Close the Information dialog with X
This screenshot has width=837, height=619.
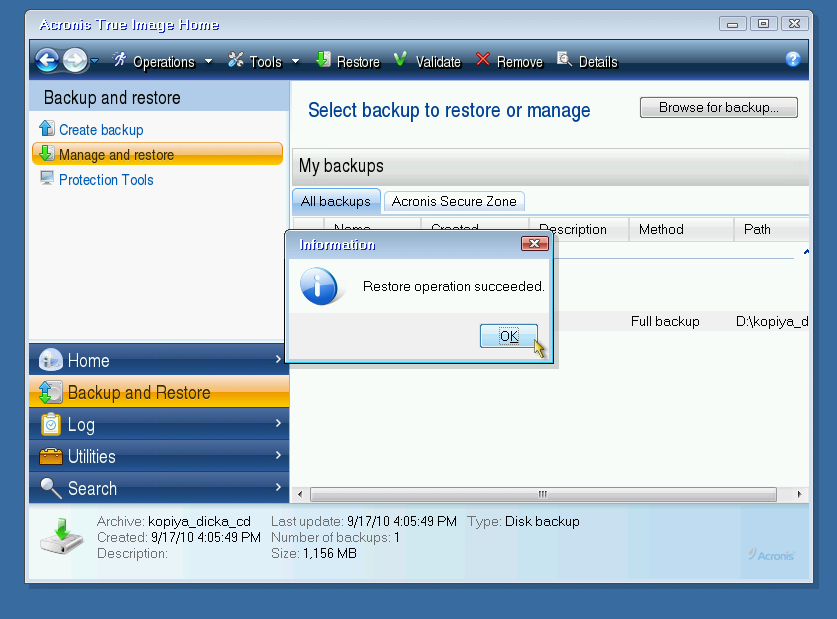[x=535, y=244]
